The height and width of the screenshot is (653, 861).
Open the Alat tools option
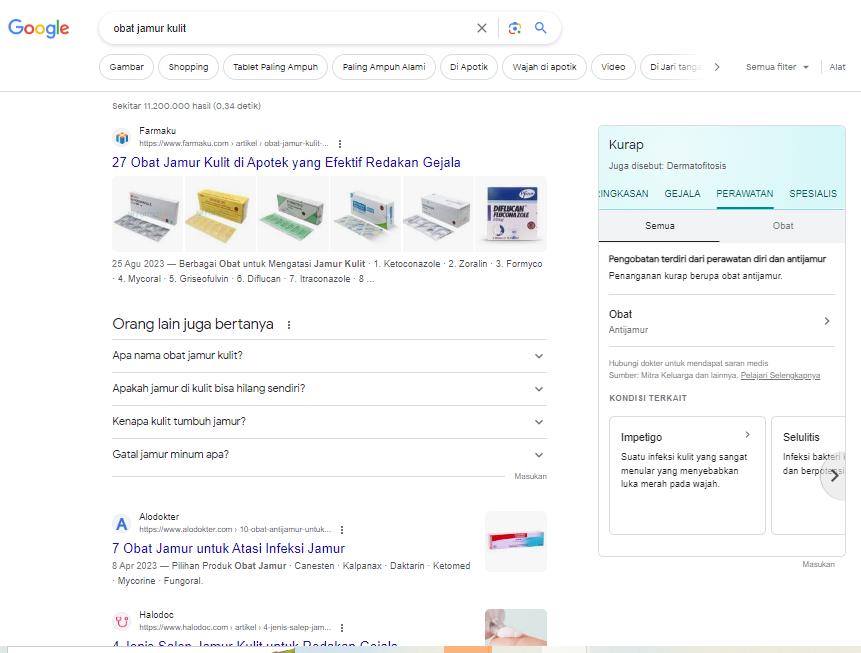[837, 67]
